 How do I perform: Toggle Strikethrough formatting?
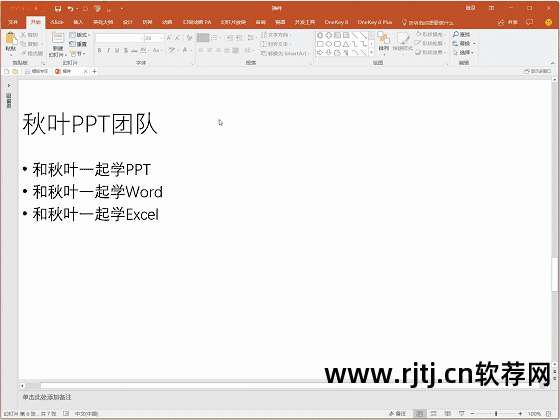point(134,51)
